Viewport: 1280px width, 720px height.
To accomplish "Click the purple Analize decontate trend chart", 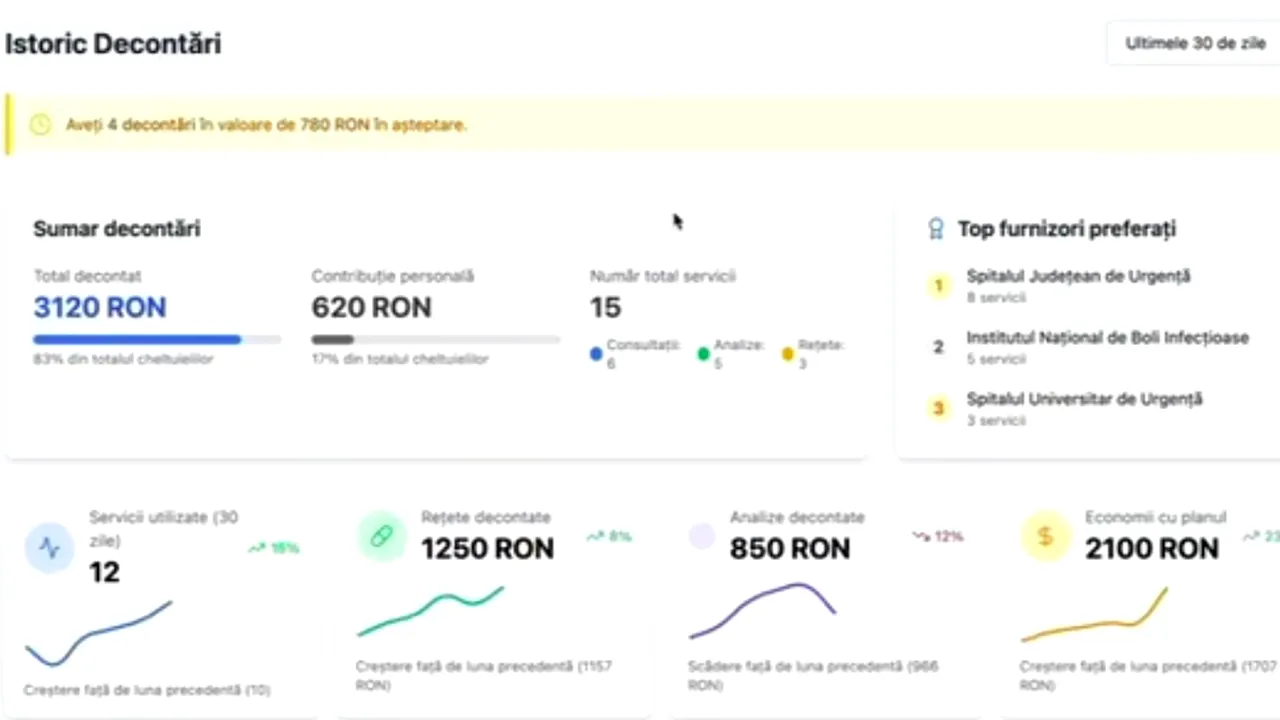I will (762, 610).
